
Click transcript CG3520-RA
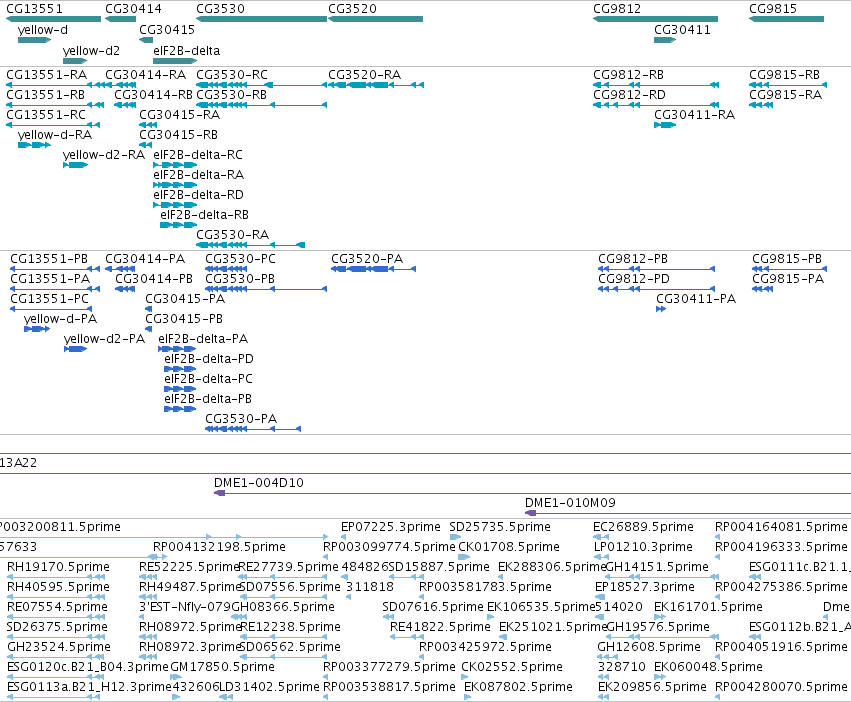click(x=376, y=85)
